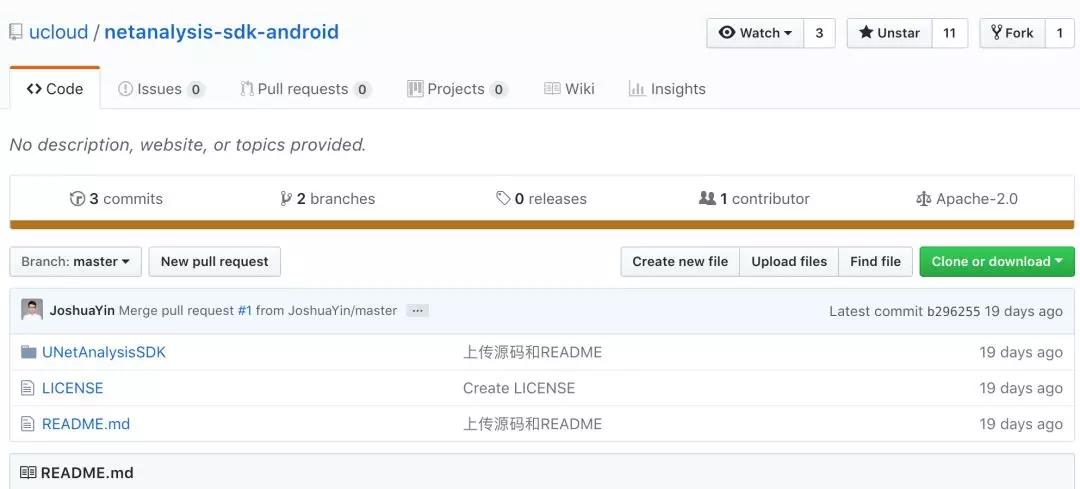
Task: Click the Fork icon
Action: (997, 32)
